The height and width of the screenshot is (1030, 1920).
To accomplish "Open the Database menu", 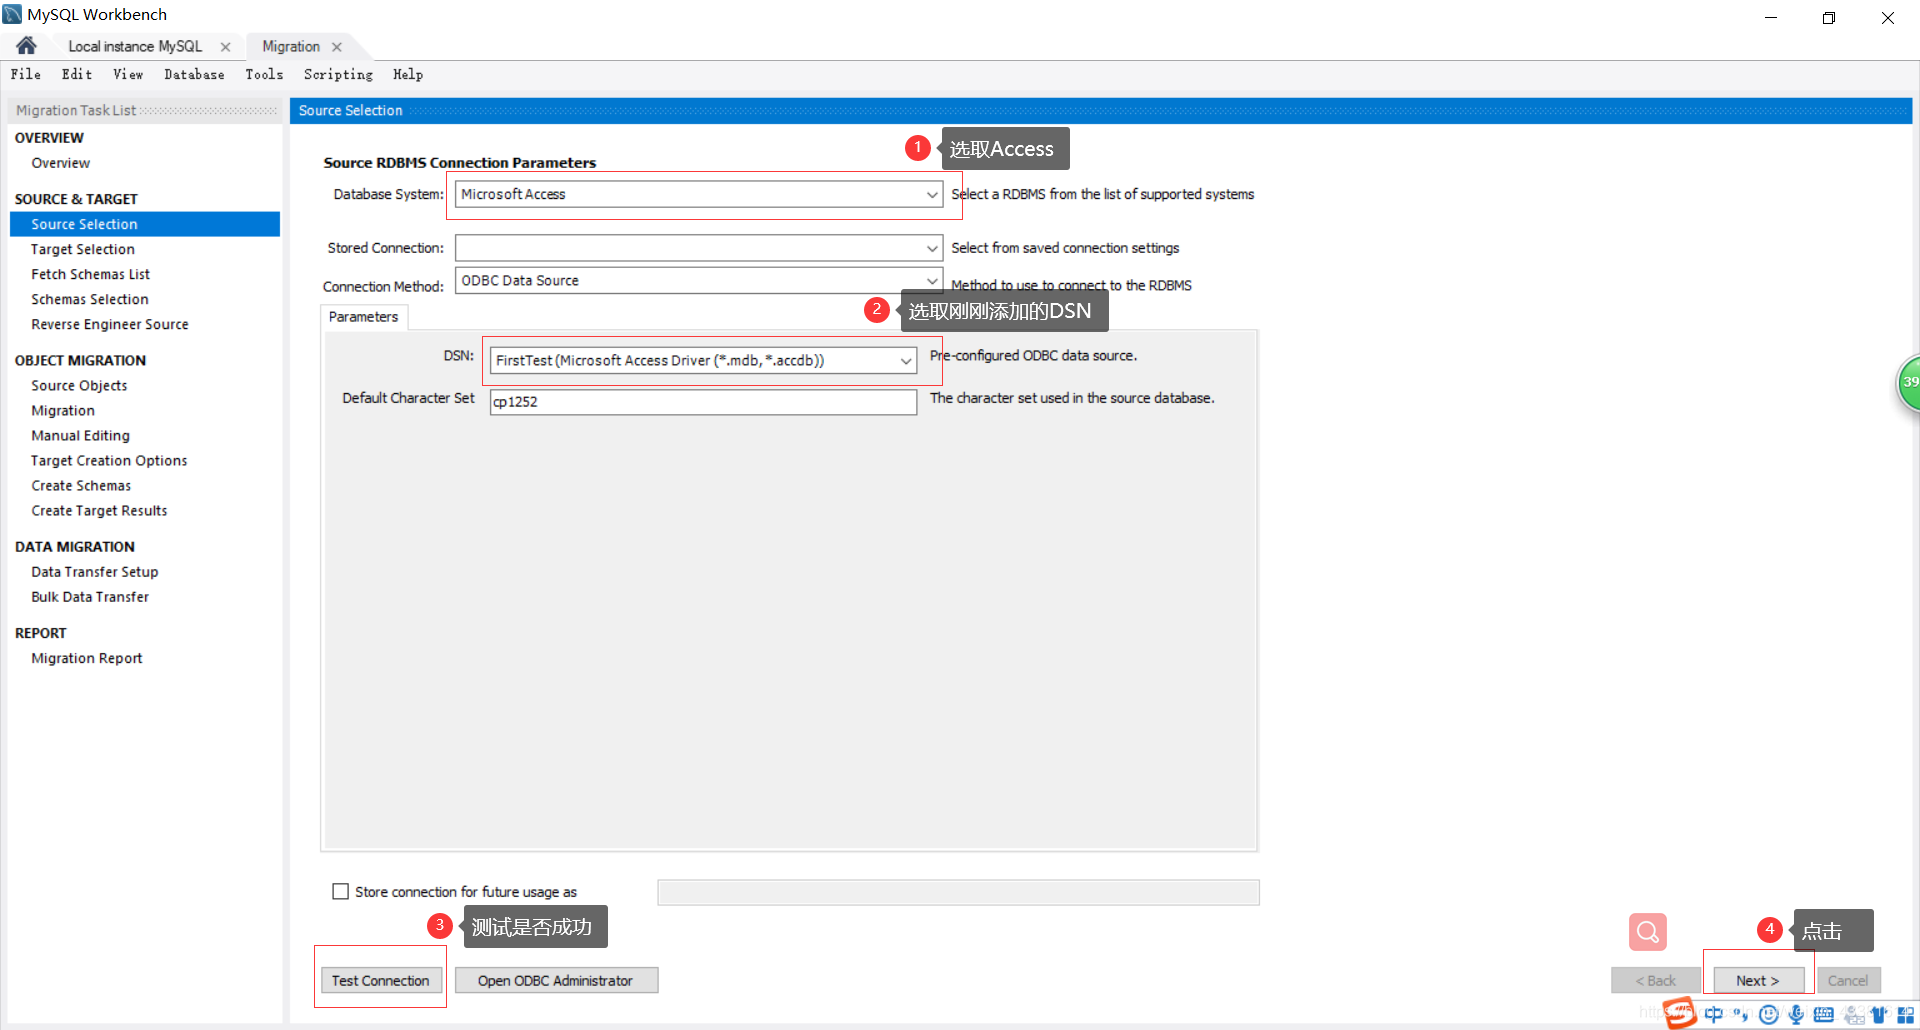I will [x=194, y=74].
